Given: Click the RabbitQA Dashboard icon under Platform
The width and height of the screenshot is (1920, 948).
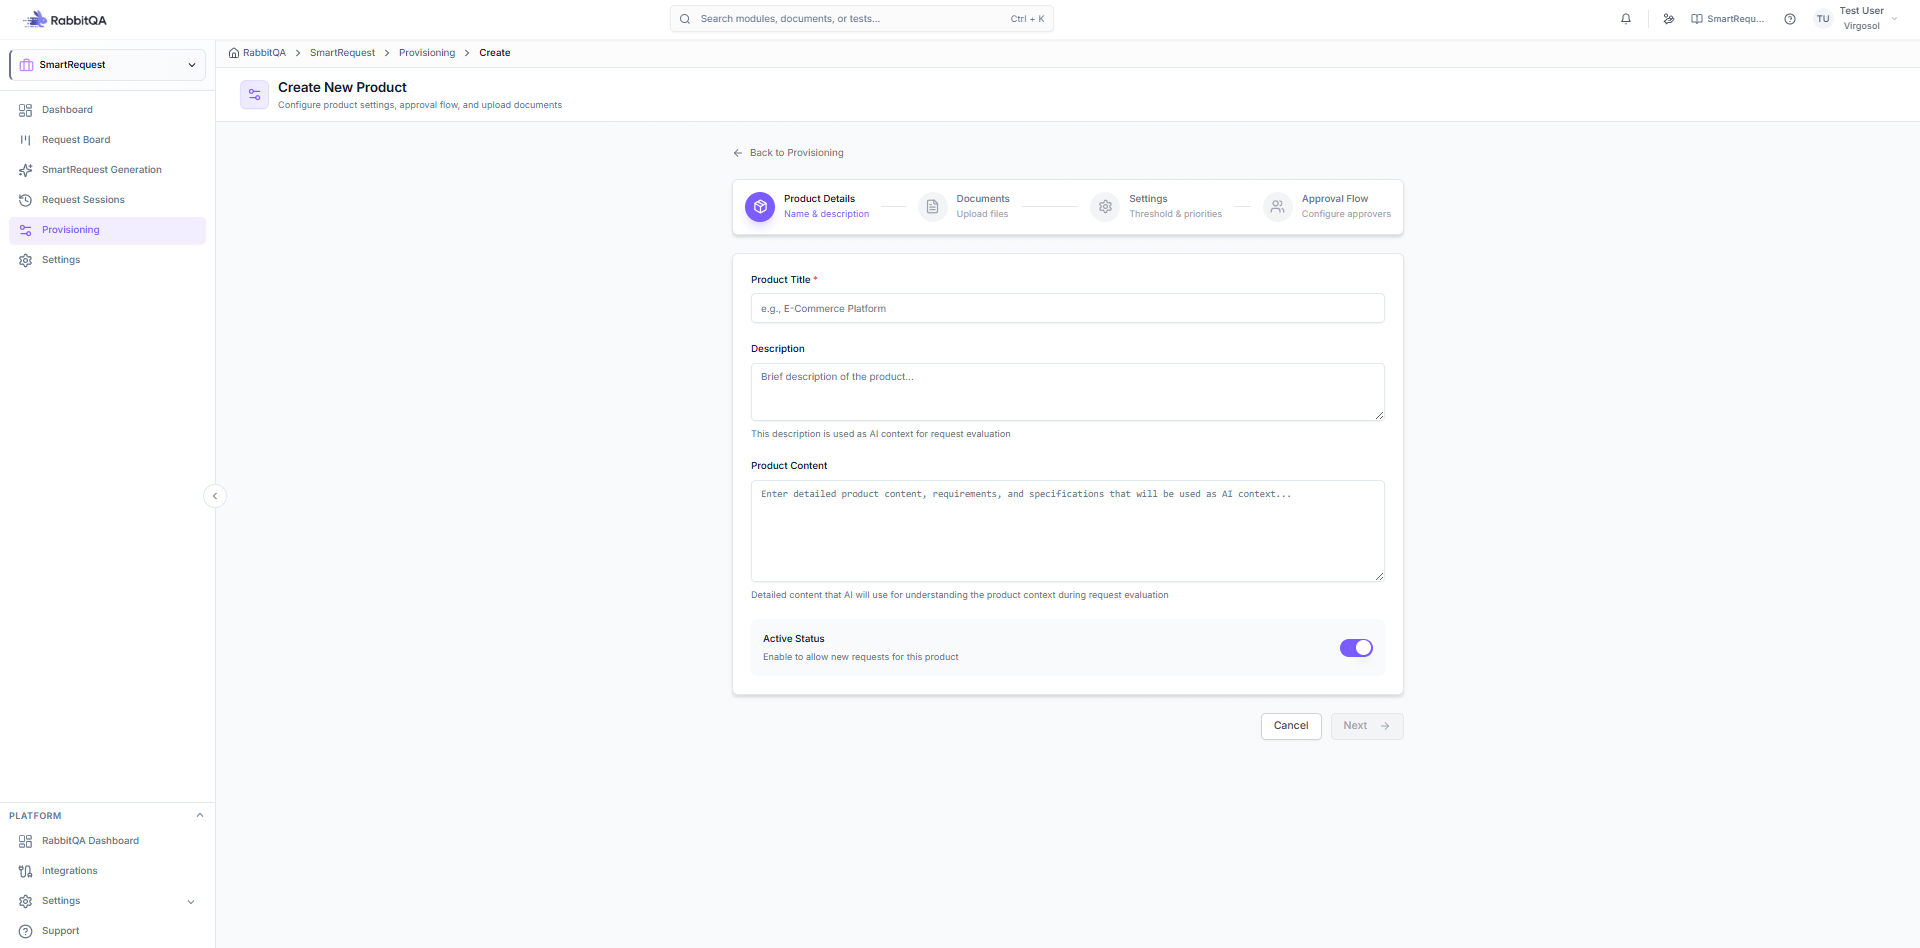Looking at the screenshot, I should pyautogui.click(x=26, y=841).
